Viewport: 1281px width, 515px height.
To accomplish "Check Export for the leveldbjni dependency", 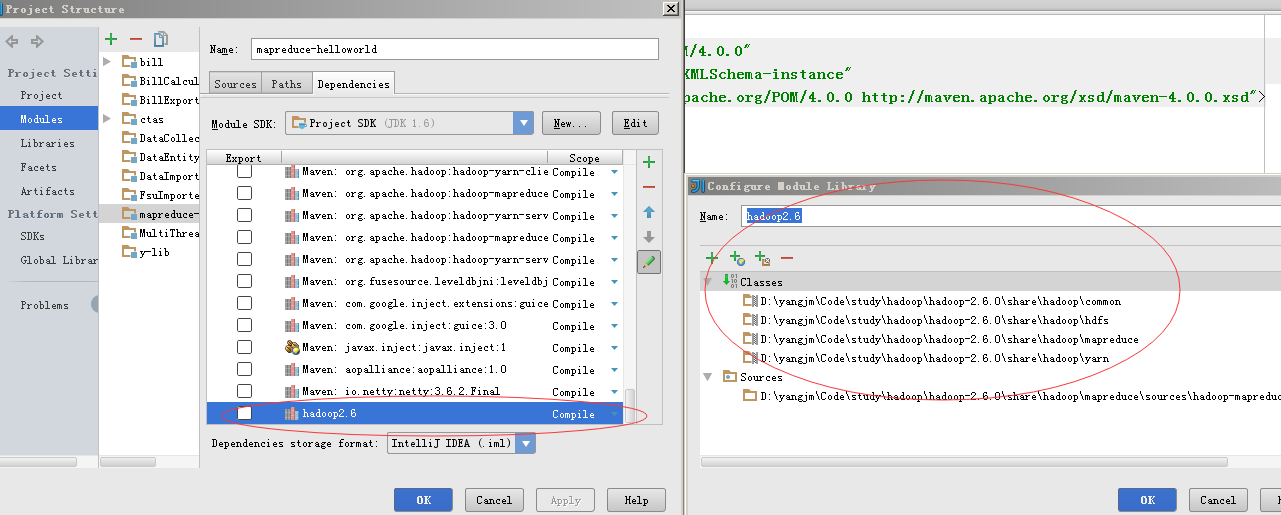I will tap(244, 282).
